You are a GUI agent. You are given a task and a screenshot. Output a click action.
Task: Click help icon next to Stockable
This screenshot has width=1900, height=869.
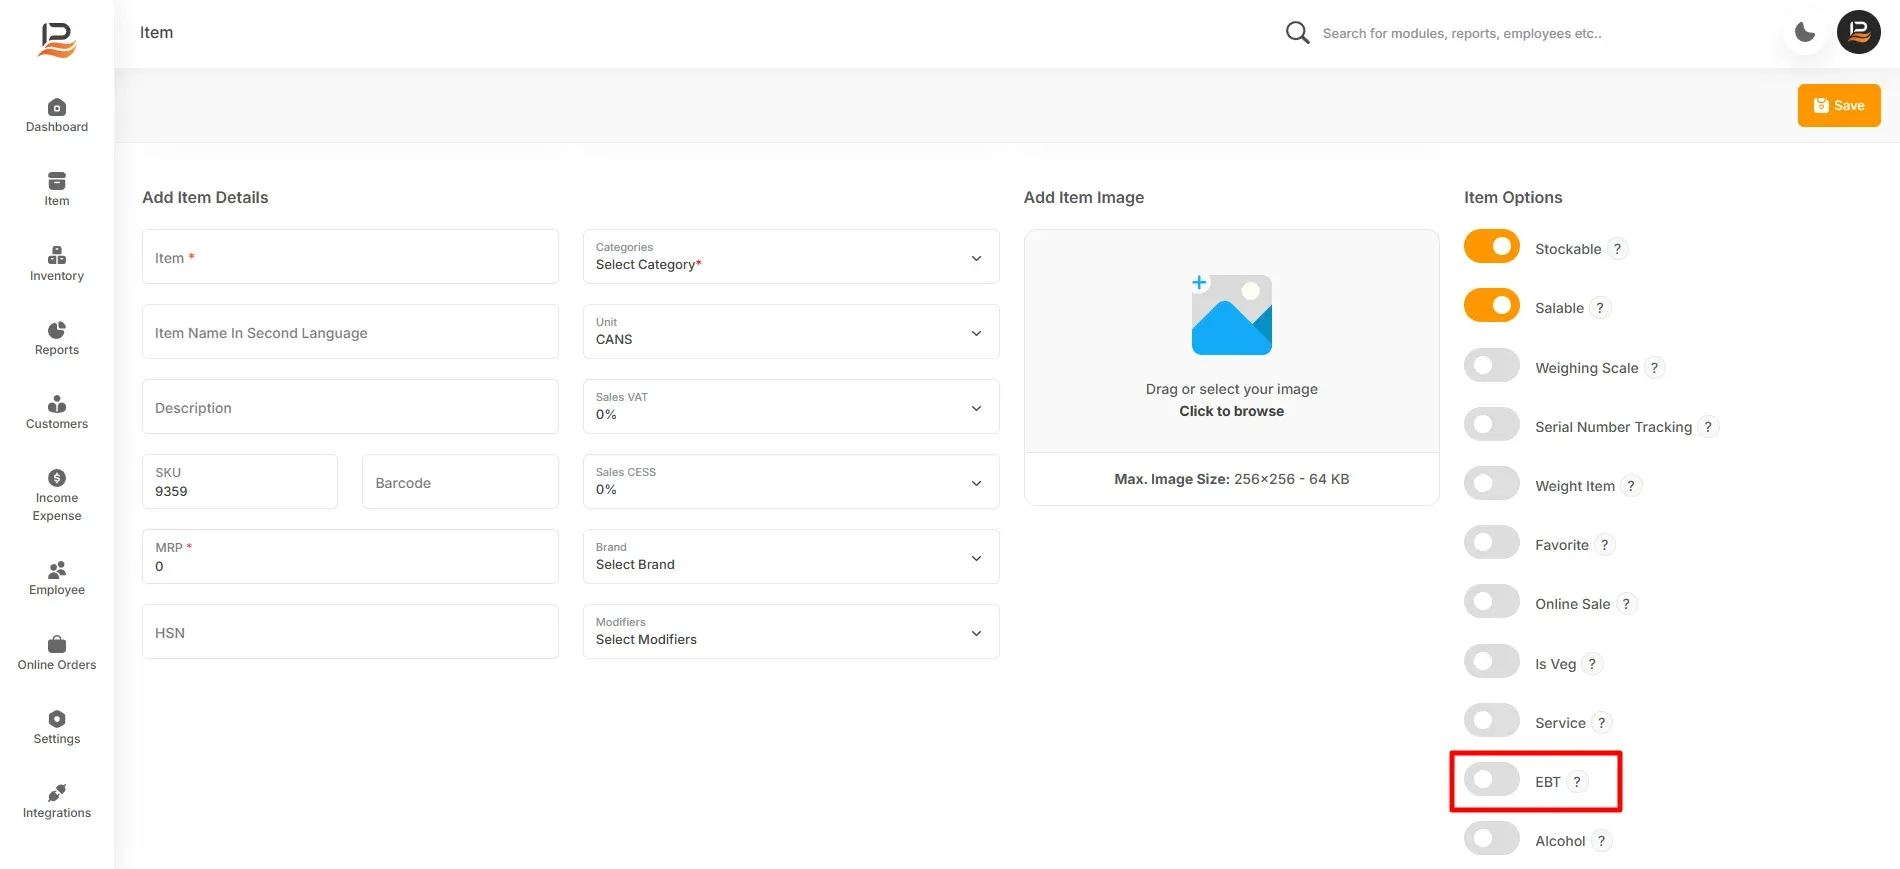click(x=1617, y=249)
